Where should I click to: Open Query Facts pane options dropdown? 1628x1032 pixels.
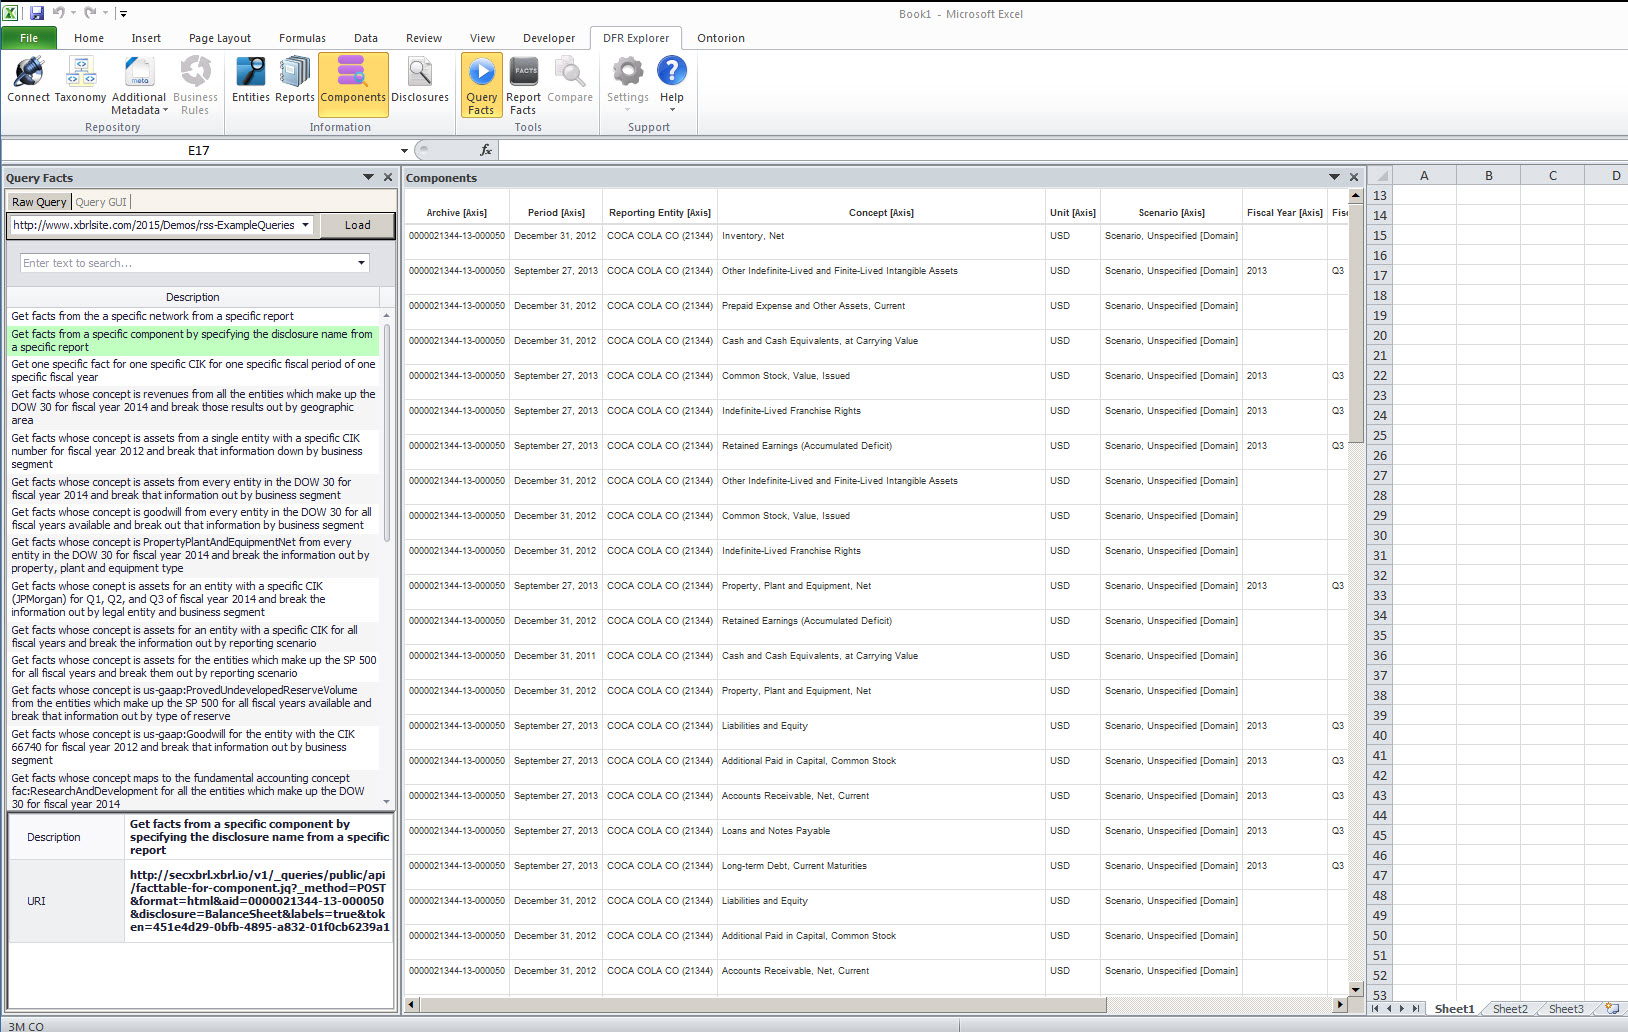click(368, 177)
